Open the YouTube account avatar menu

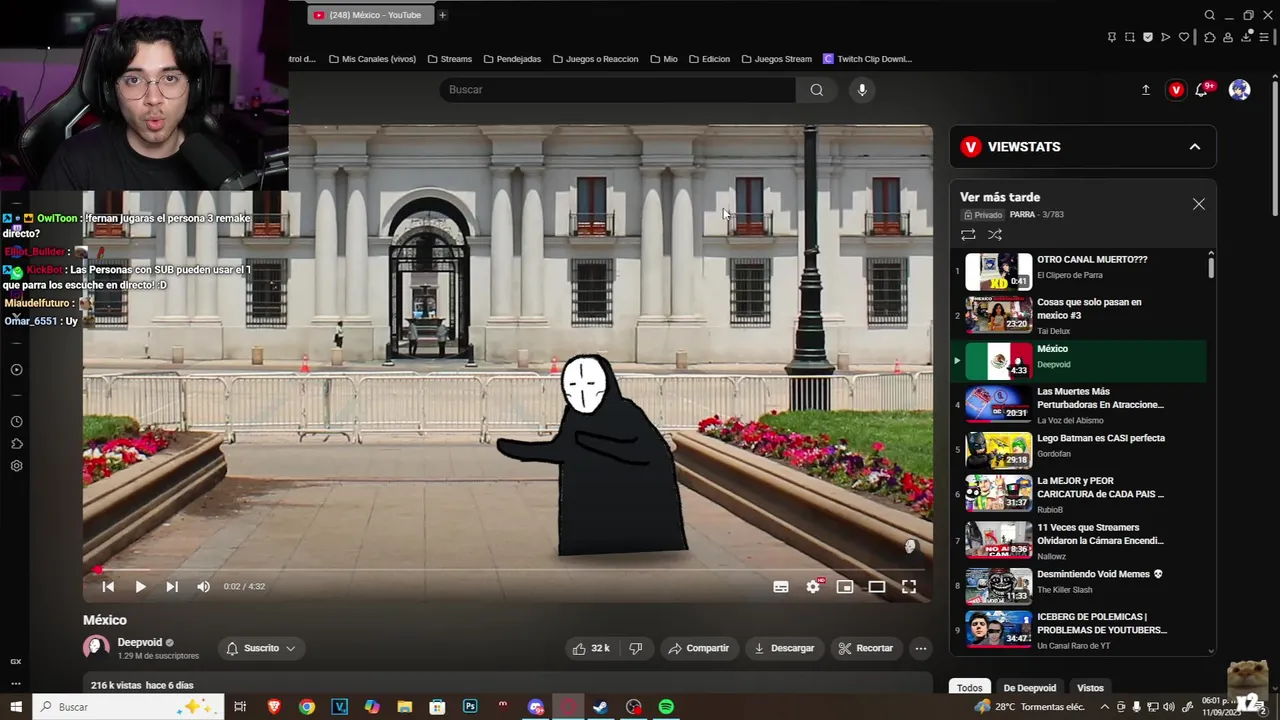coord(1240,90)
